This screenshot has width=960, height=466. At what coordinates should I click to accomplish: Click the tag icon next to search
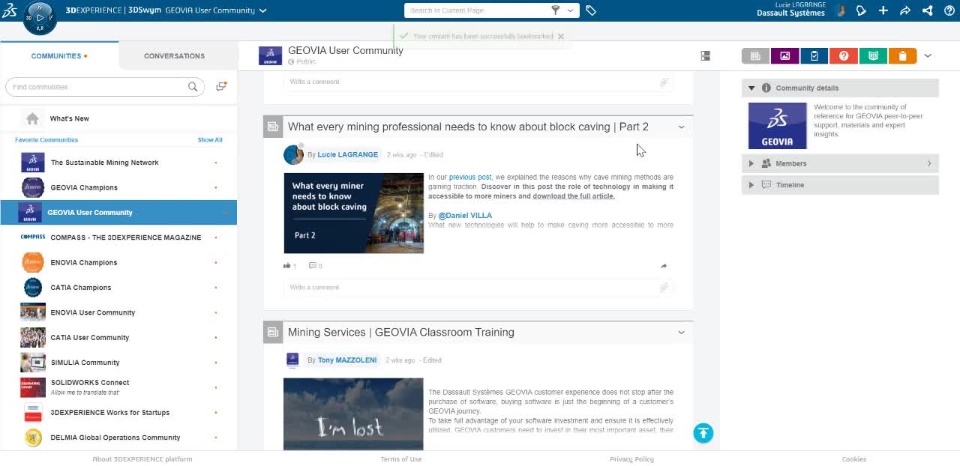click(x=591, y=10)
